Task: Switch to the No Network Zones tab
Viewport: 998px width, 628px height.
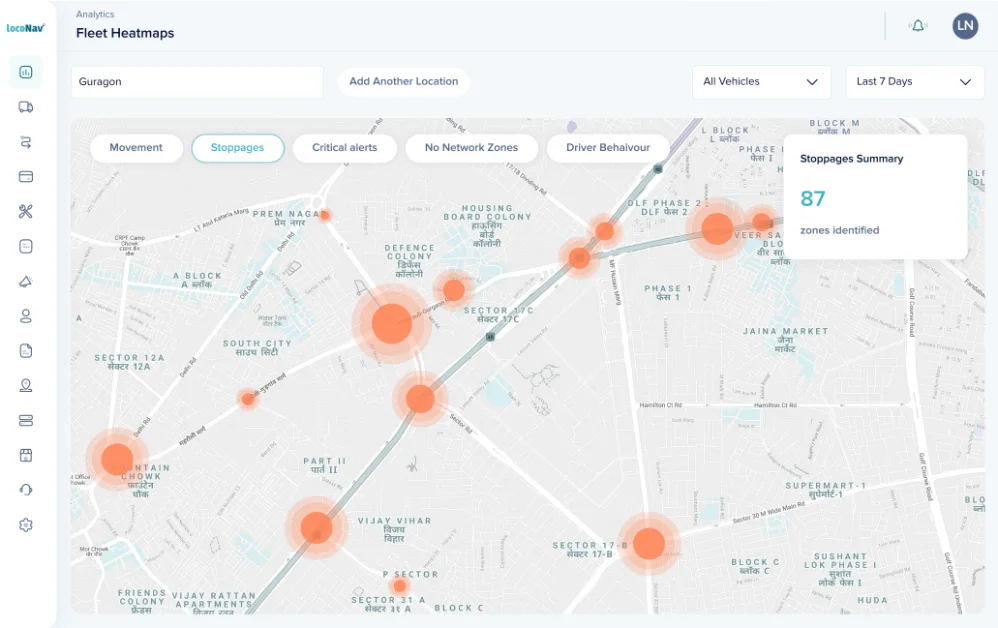Action: [x=472, y=148]
